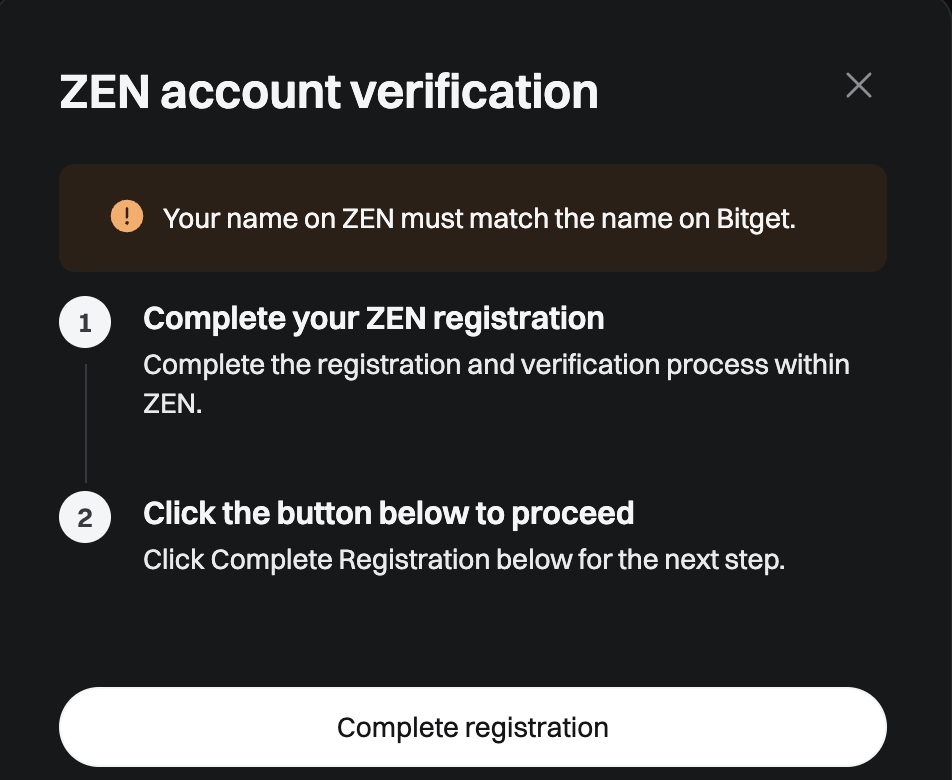Select the step 2 number circle
This screenshot has height=780, width=952.
(85, 517)
